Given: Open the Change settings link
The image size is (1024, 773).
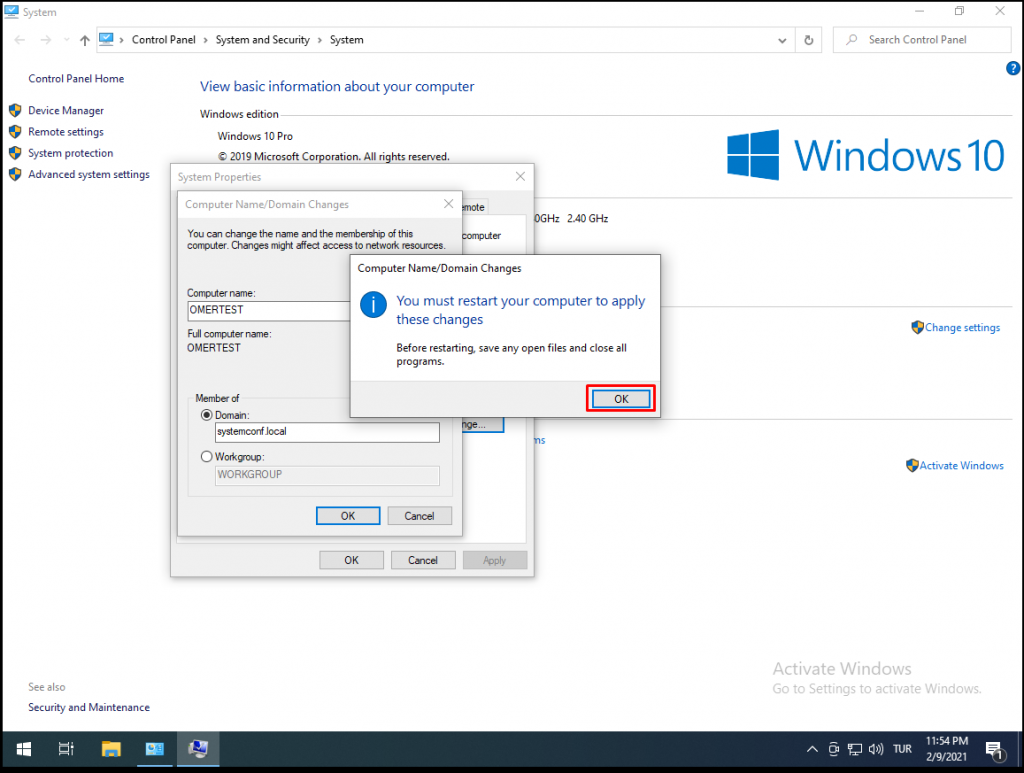Looking at the screenshot, I should 962,327.
